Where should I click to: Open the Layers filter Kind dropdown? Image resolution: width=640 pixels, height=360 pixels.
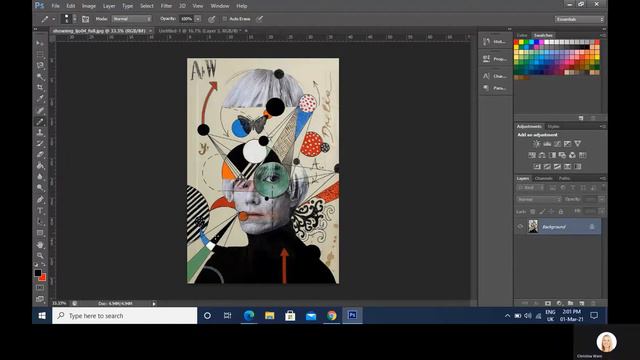(x=530, y=188)
